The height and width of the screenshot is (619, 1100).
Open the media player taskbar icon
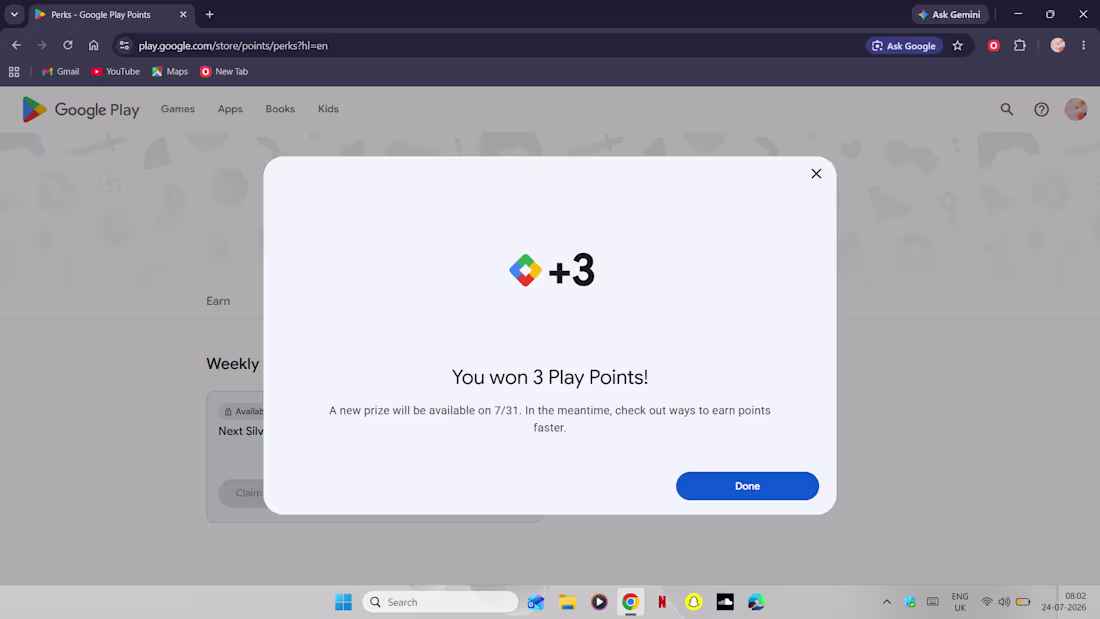(x=598, y=601)
